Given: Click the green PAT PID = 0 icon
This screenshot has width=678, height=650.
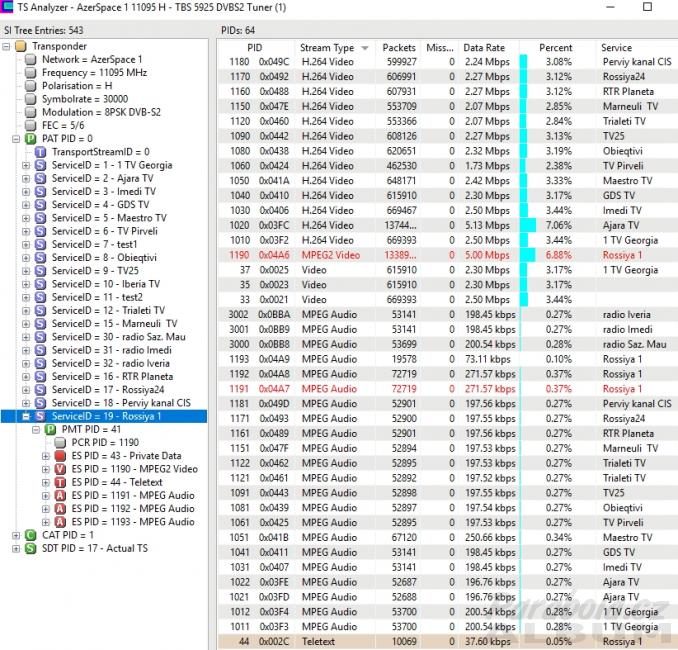Looking at the screenshot, I should point(30,139).
